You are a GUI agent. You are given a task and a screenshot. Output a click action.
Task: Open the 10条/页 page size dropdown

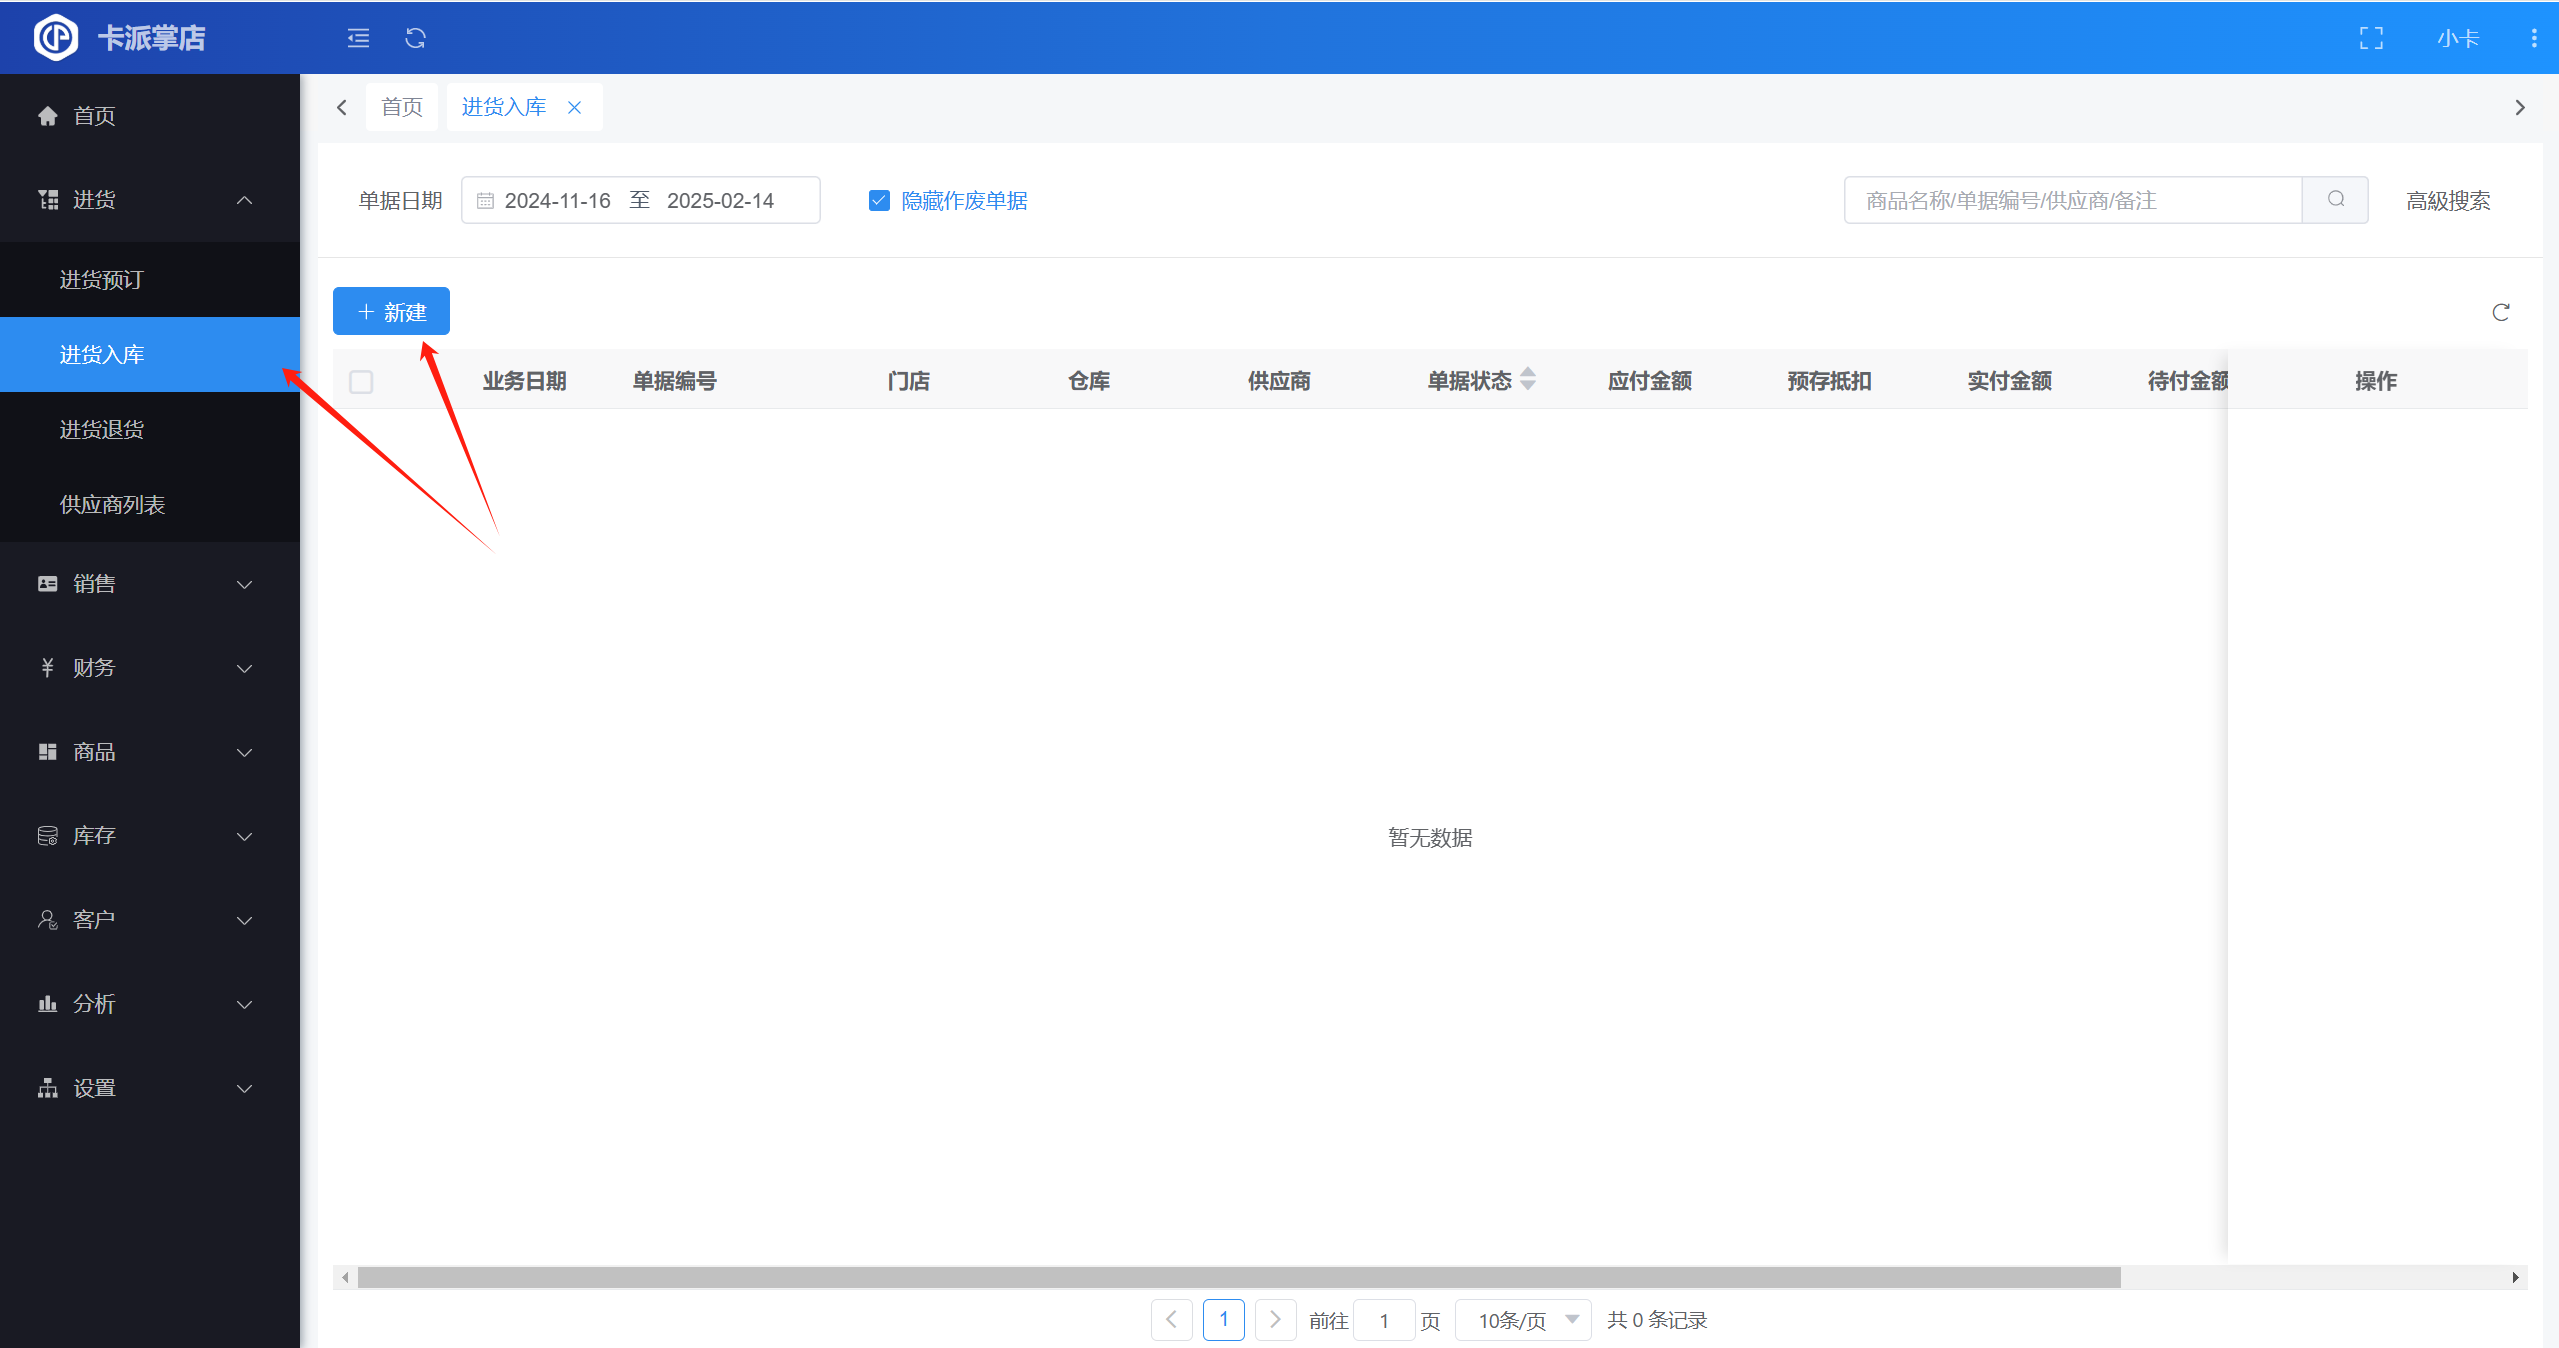(x=1523, y=1320)
